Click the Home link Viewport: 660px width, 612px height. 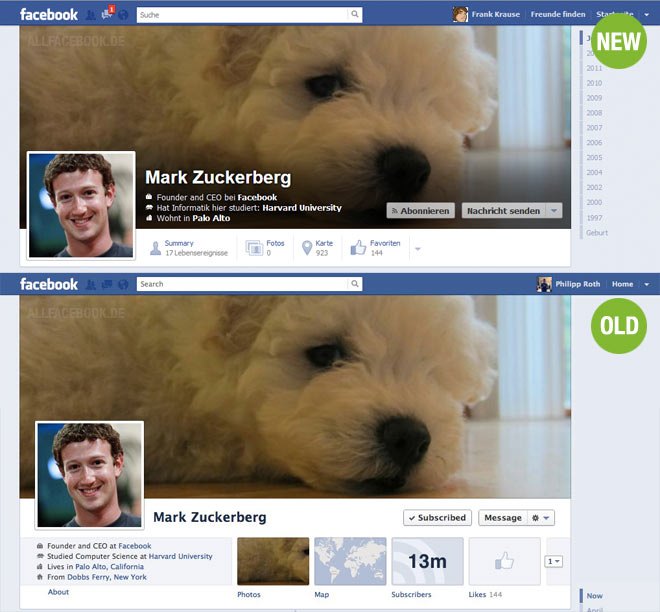coord(622,284)
